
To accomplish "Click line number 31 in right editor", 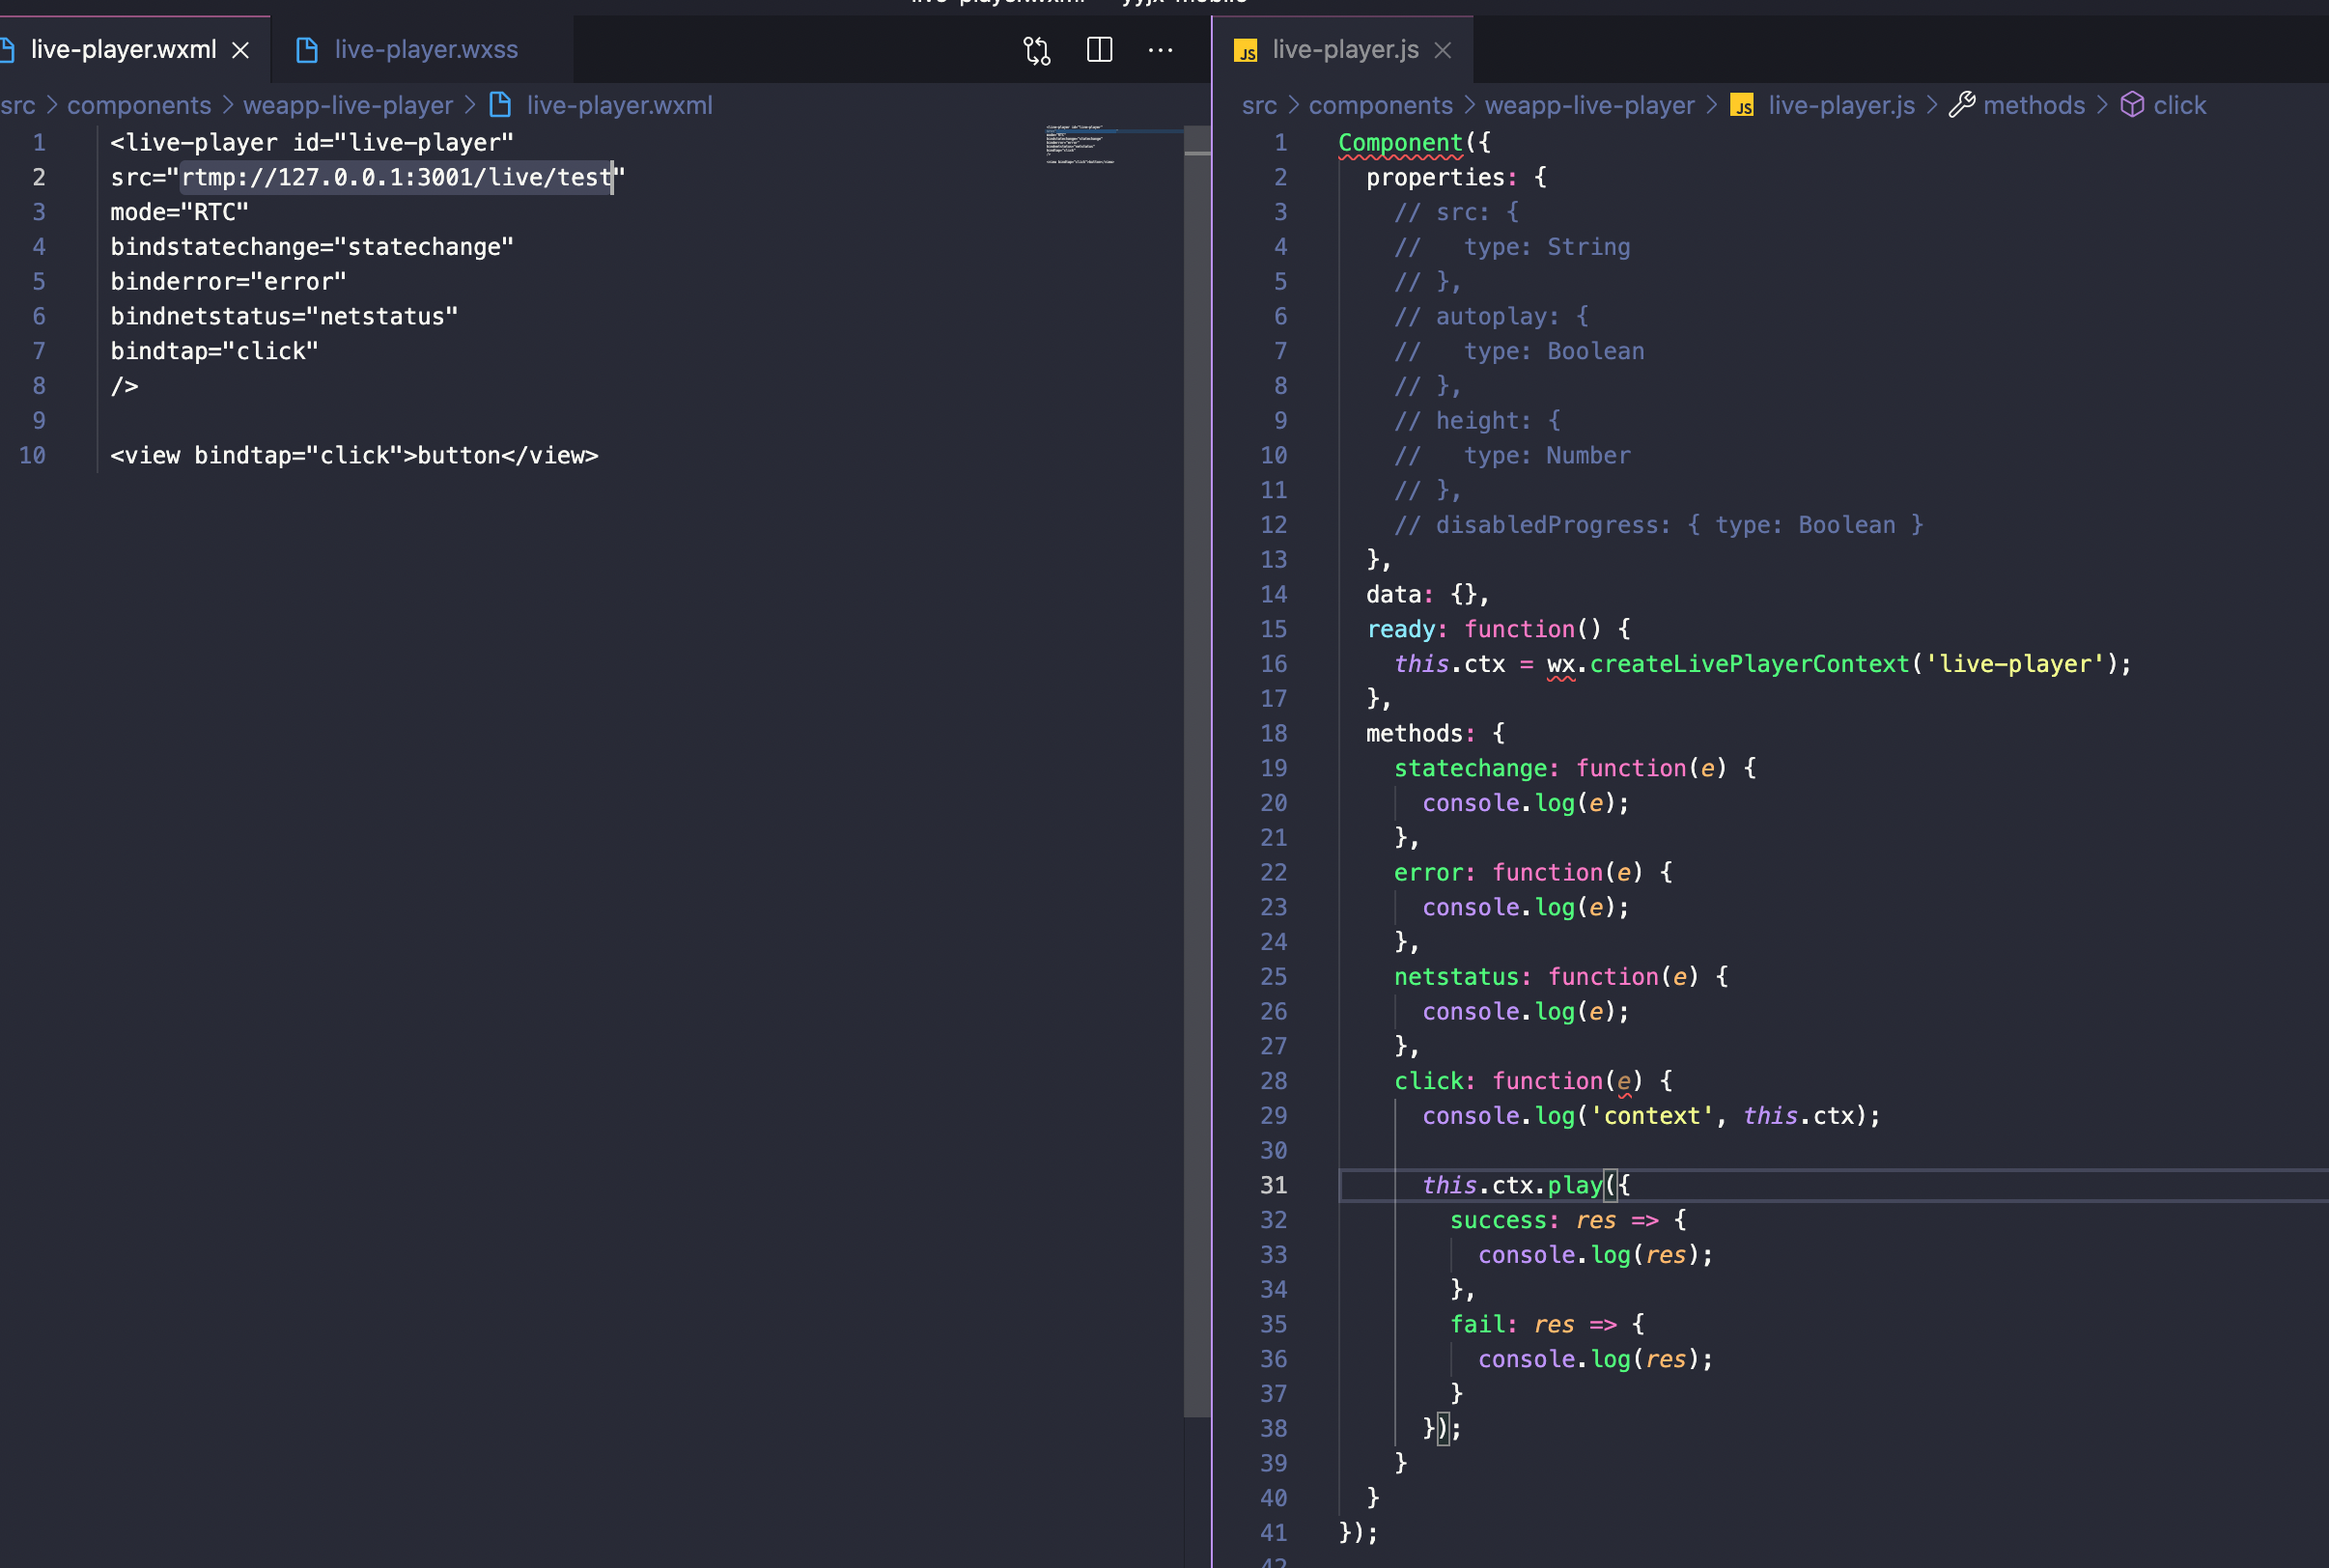I will coord(1273,1185).
